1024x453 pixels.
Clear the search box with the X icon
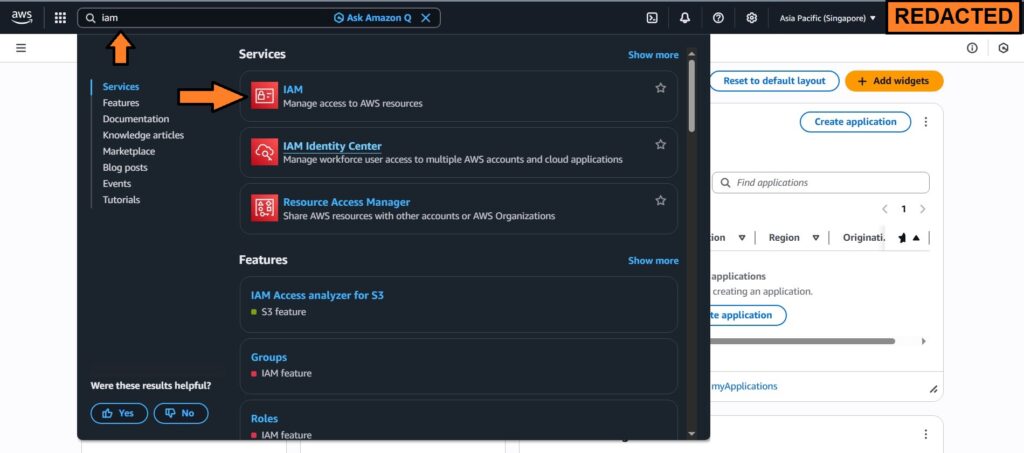click(426, 18)
